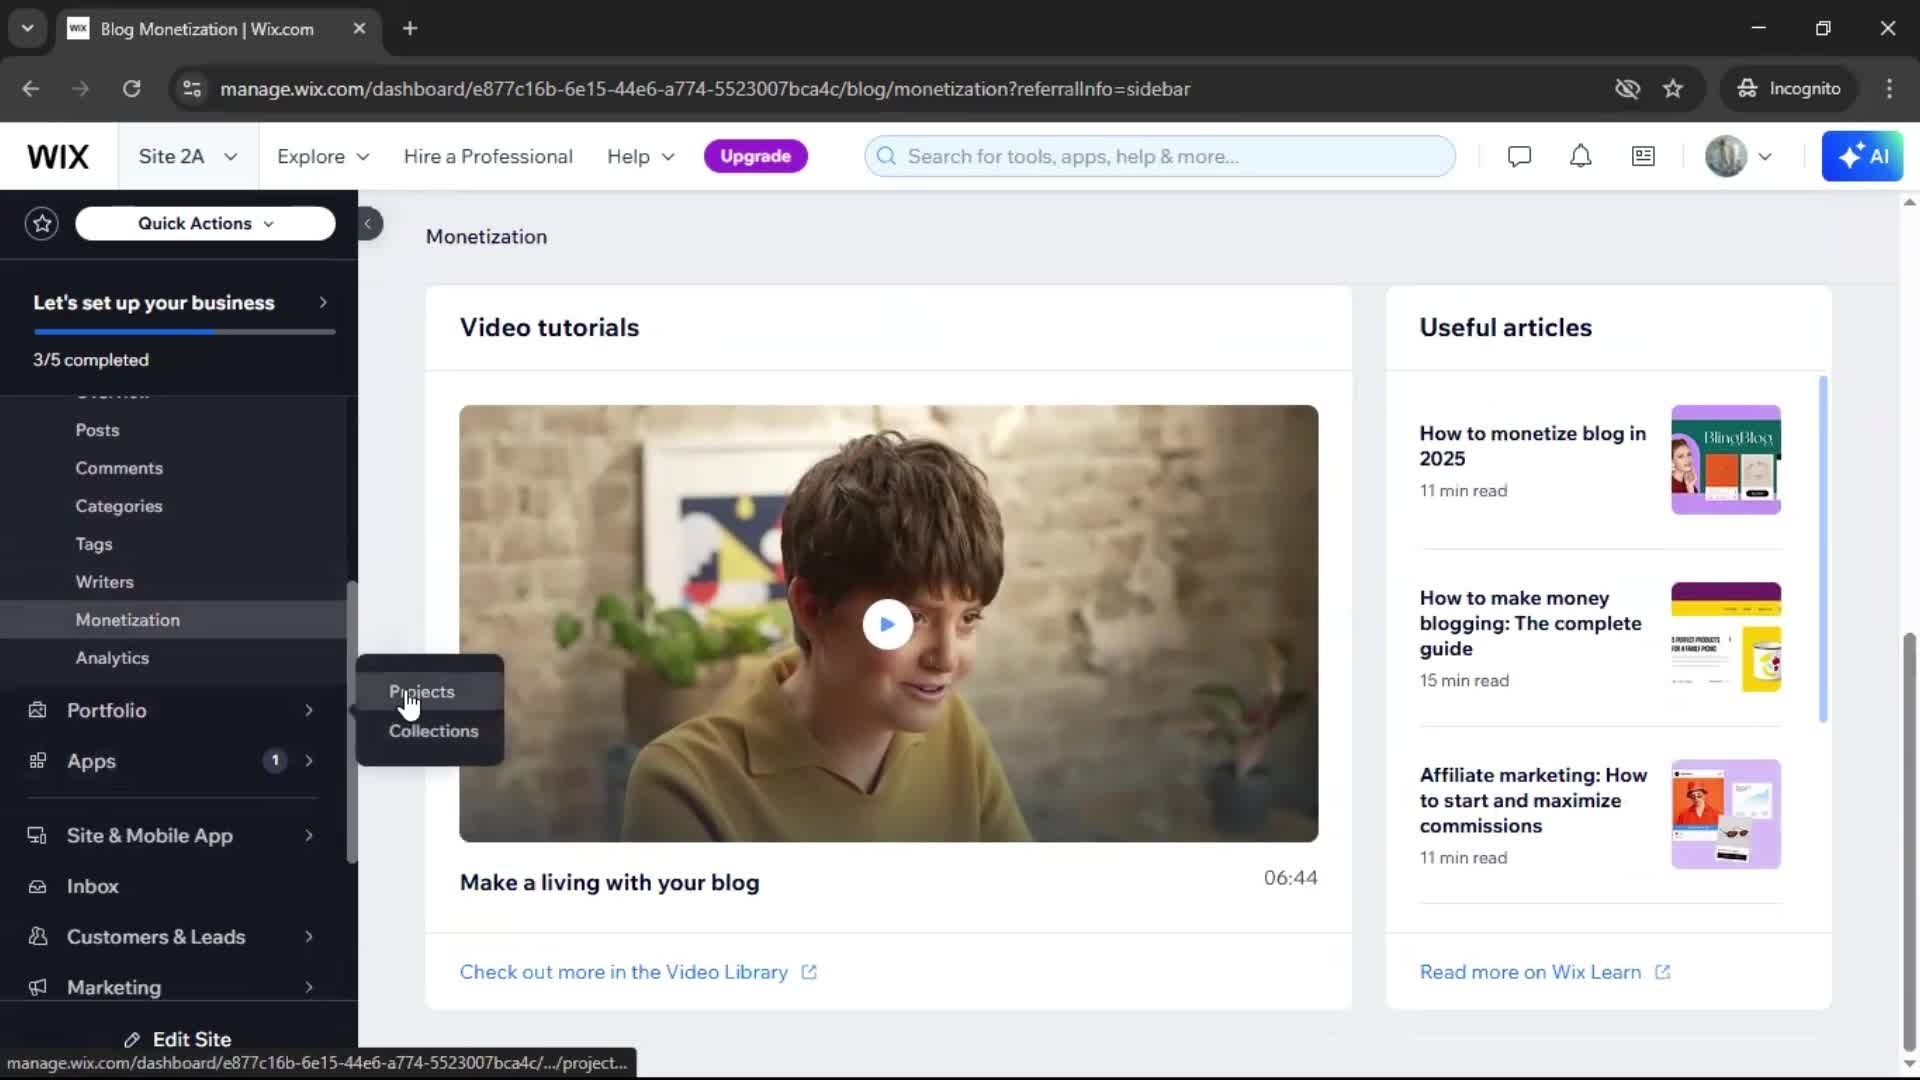Focus the search for tools field
This screenshot has height=1080, width=1920.
(1160, 156)
